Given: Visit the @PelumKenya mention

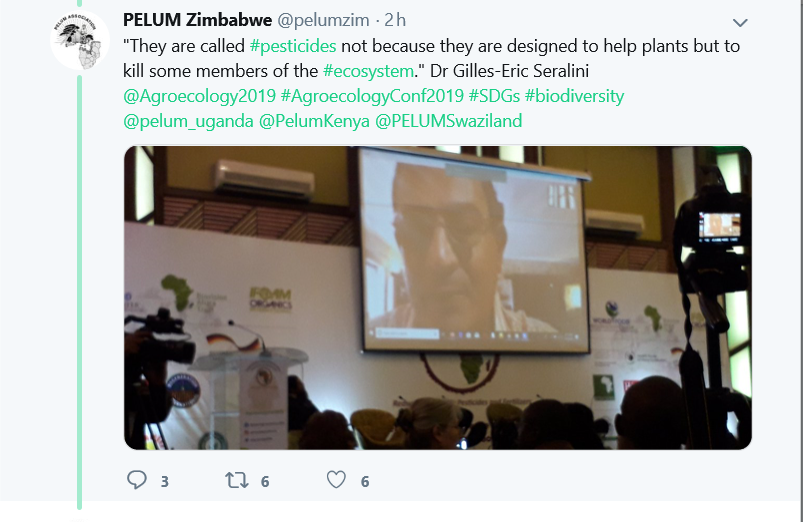Looking at the screenshot, I should click(x=314, y=121).
